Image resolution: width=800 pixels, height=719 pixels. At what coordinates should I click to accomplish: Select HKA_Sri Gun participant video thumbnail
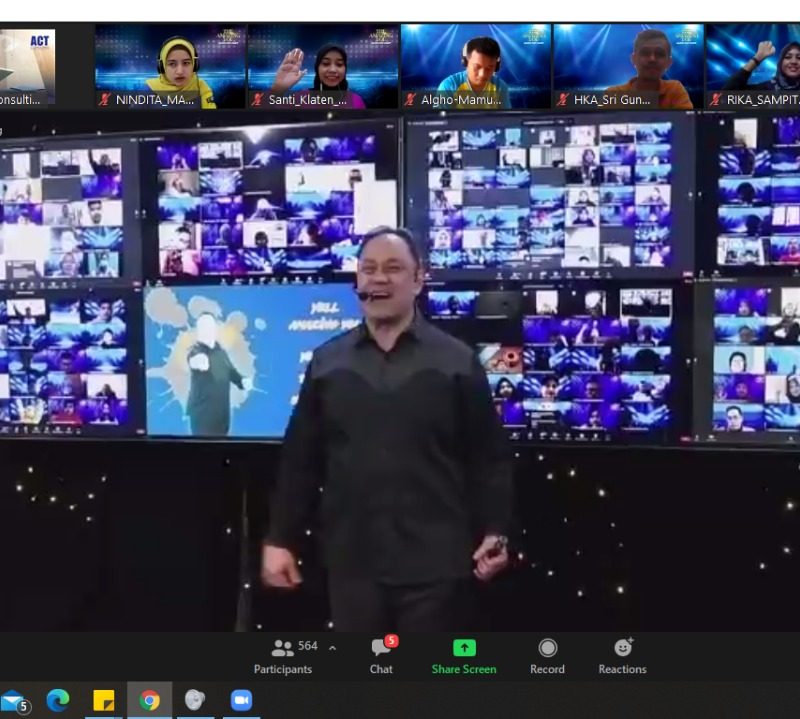point(628,65)
